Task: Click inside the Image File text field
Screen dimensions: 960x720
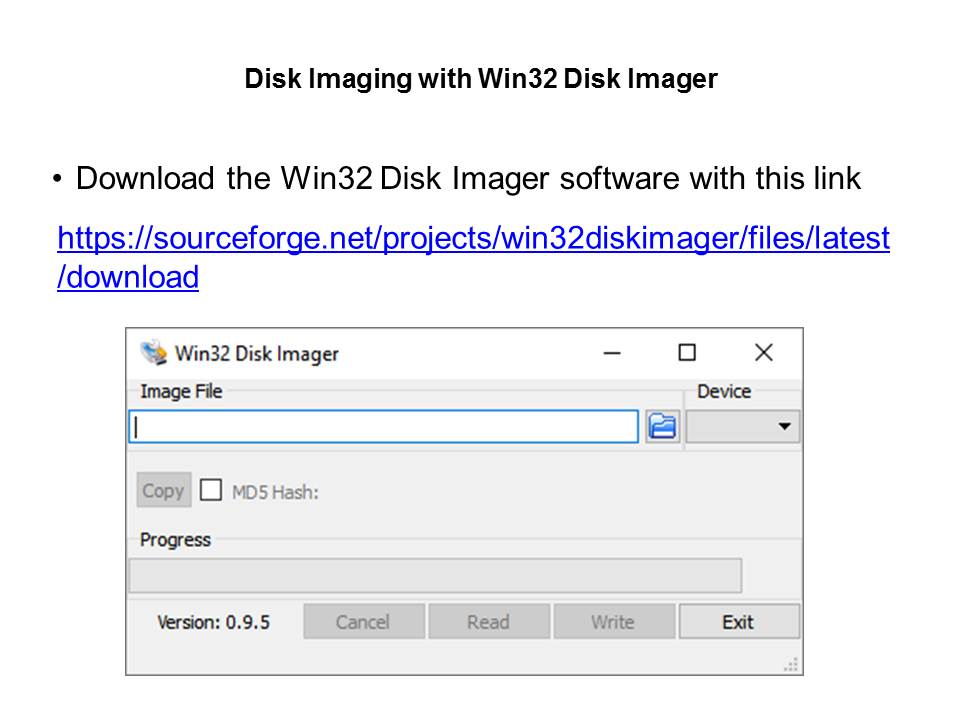Action: click(383, 427)
